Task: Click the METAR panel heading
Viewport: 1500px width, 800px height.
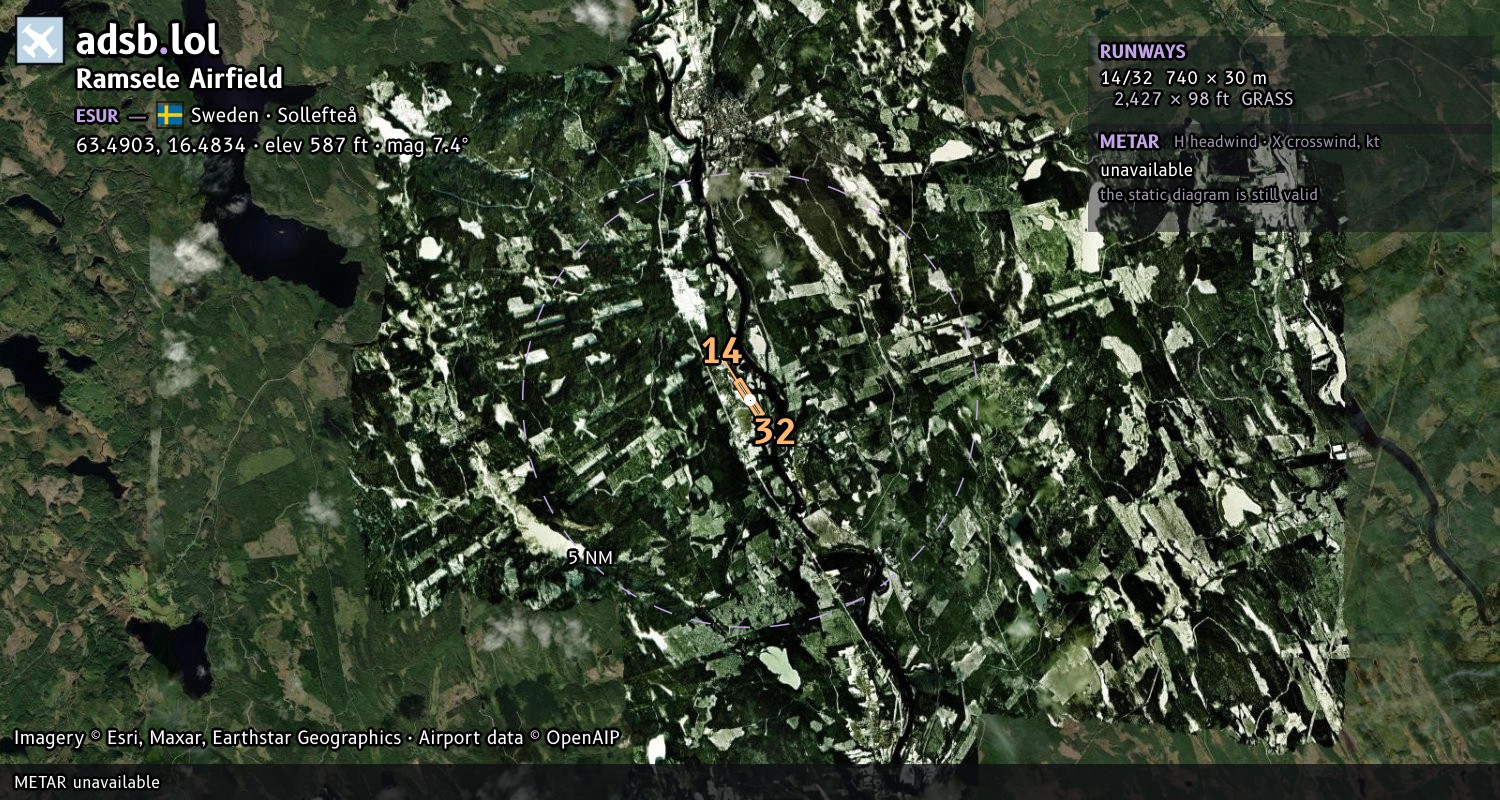Action: 1129,142
